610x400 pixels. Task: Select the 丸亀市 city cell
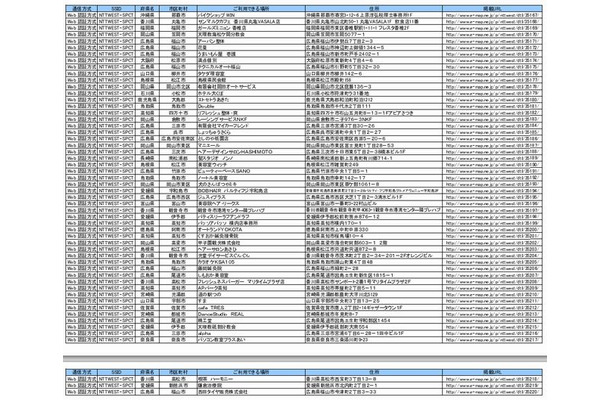(178, 21)
